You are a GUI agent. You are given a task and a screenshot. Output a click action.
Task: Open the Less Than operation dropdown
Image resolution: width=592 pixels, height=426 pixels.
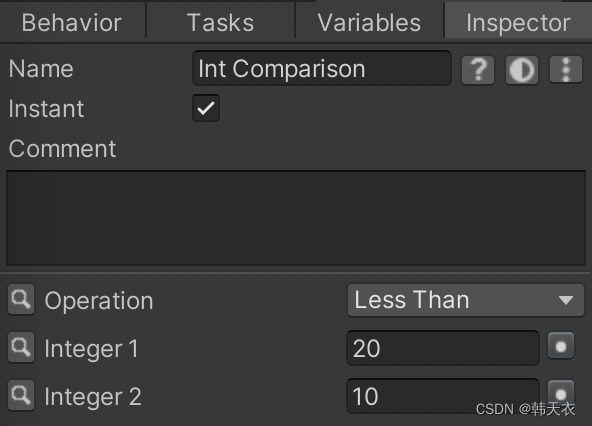pos(466,300)
